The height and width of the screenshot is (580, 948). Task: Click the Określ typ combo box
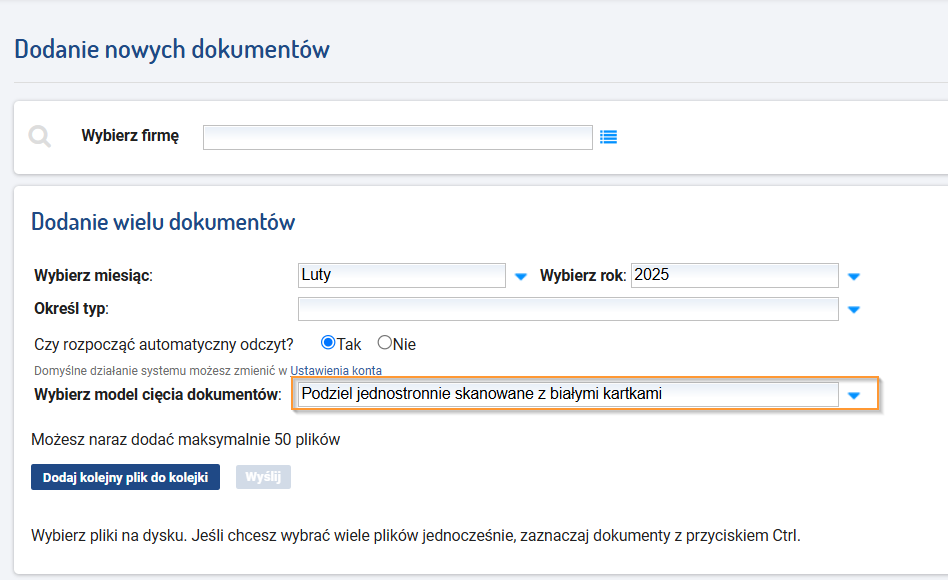(568, 308)
